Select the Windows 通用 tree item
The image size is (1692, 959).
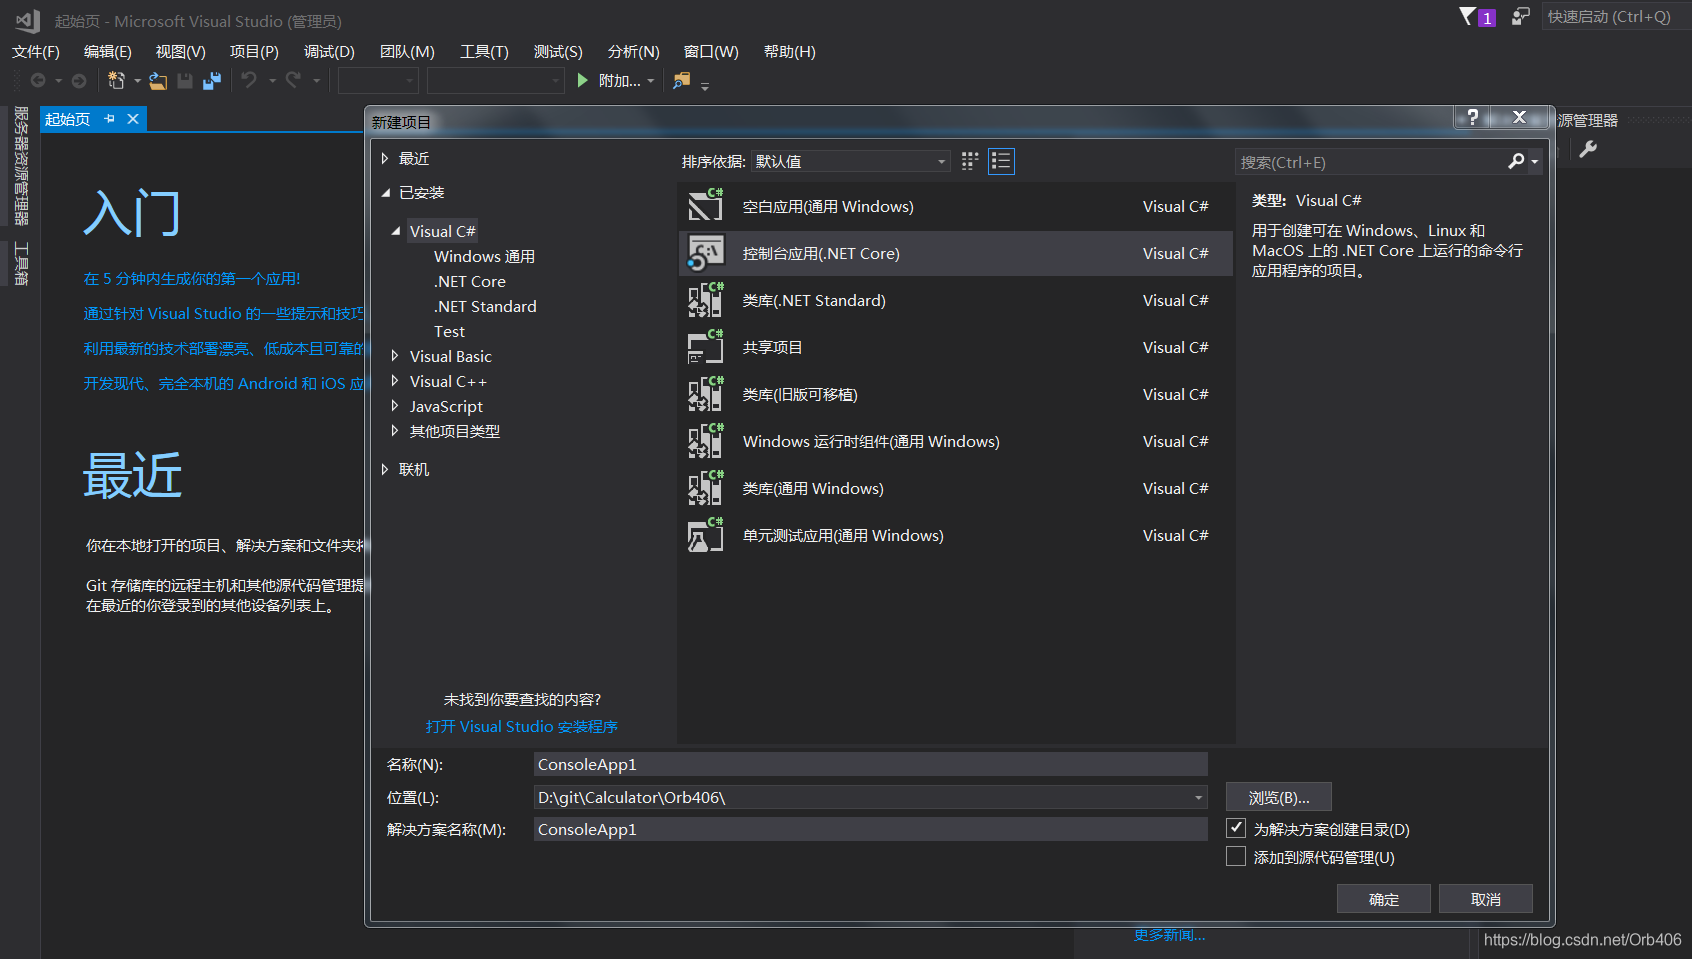[x=484, y=256]
